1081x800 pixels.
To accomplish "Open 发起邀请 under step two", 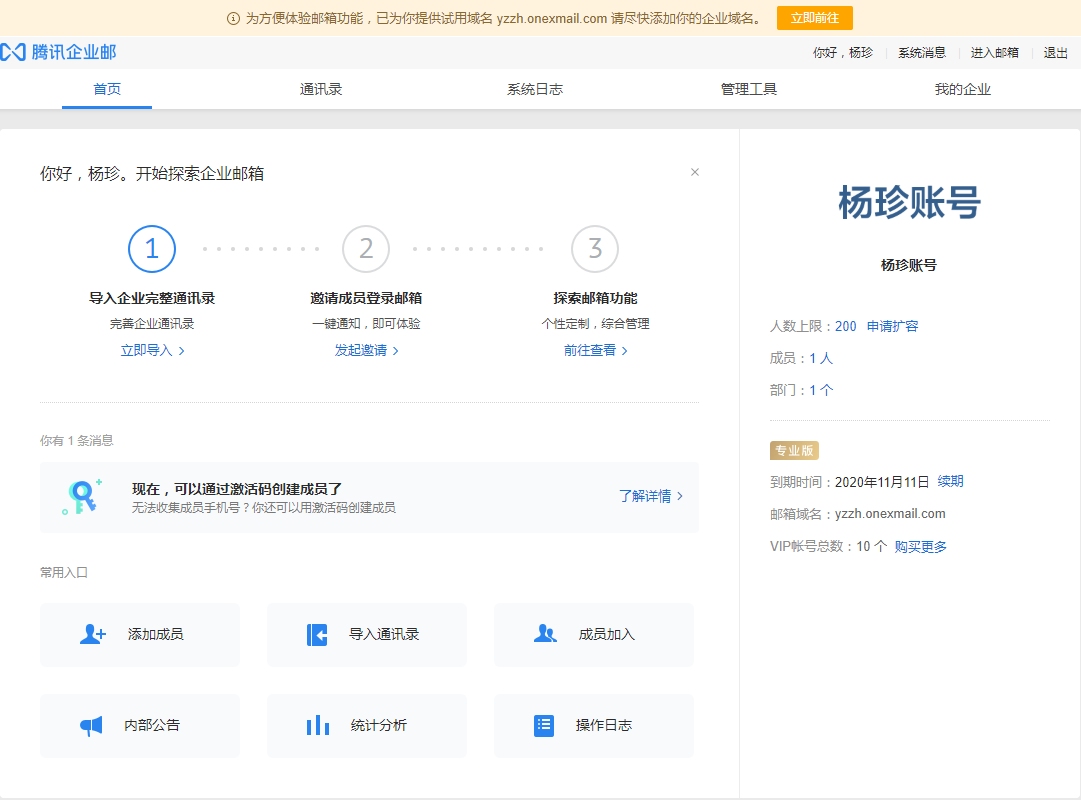I will pos(361,352).
